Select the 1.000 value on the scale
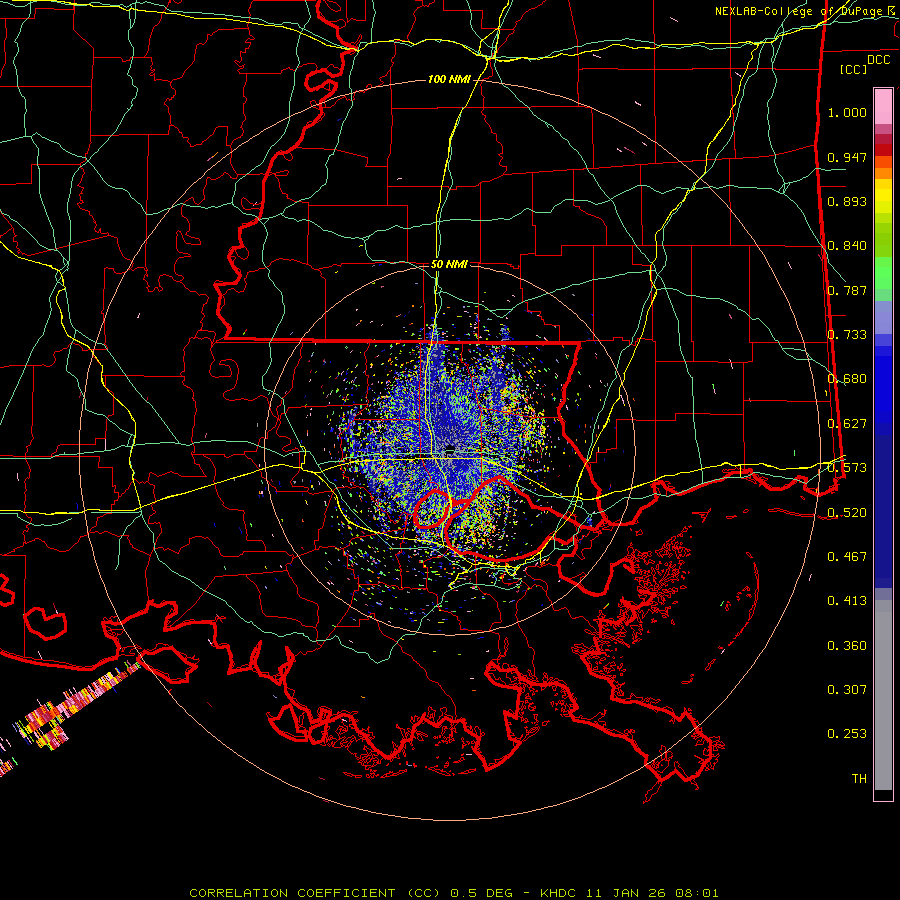 (847, 112)
